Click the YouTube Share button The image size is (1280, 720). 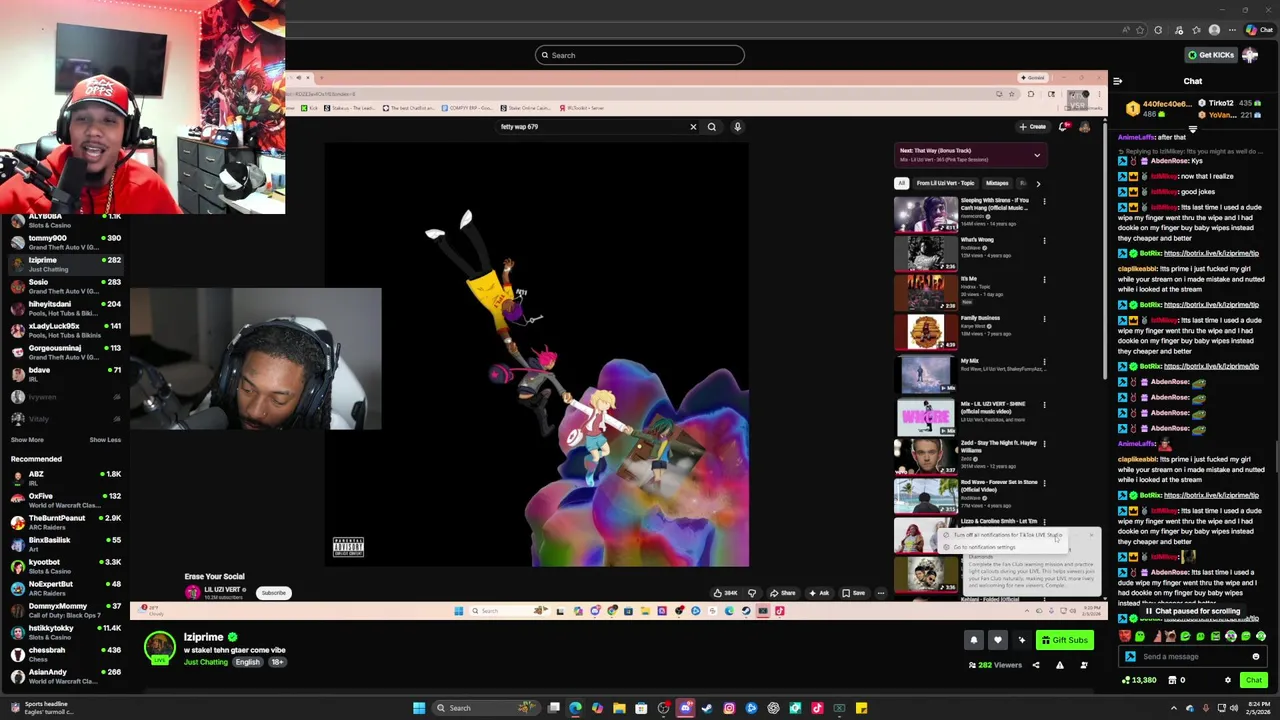click(784, 593)
